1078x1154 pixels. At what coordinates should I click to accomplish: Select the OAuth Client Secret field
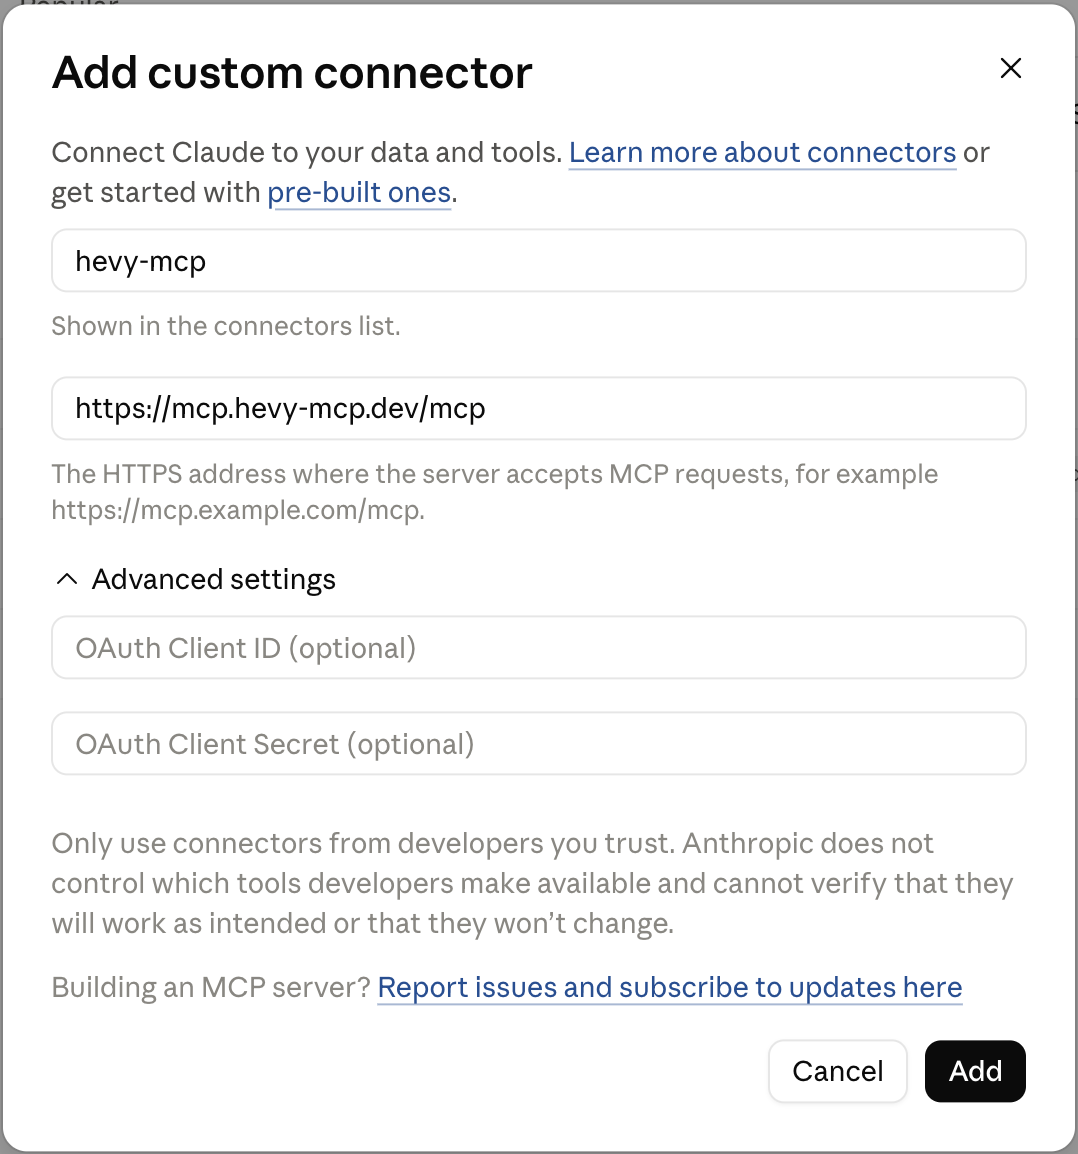click(x=539, y=743)
